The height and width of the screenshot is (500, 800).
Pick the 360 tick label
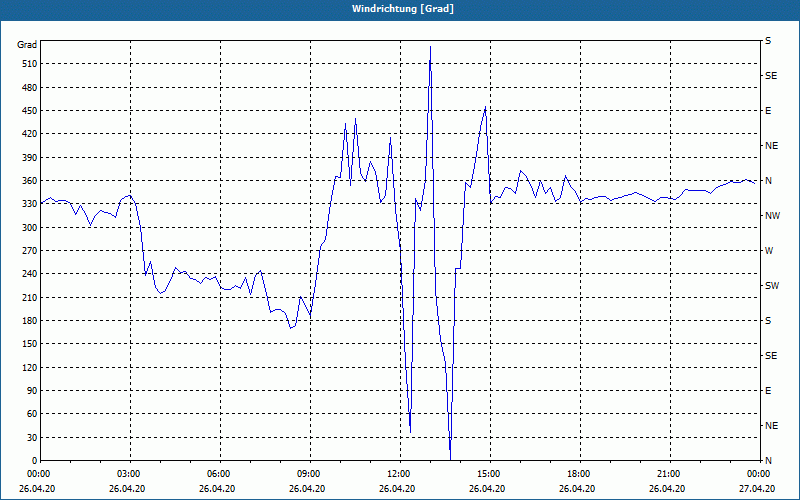[x=29, y=181]
